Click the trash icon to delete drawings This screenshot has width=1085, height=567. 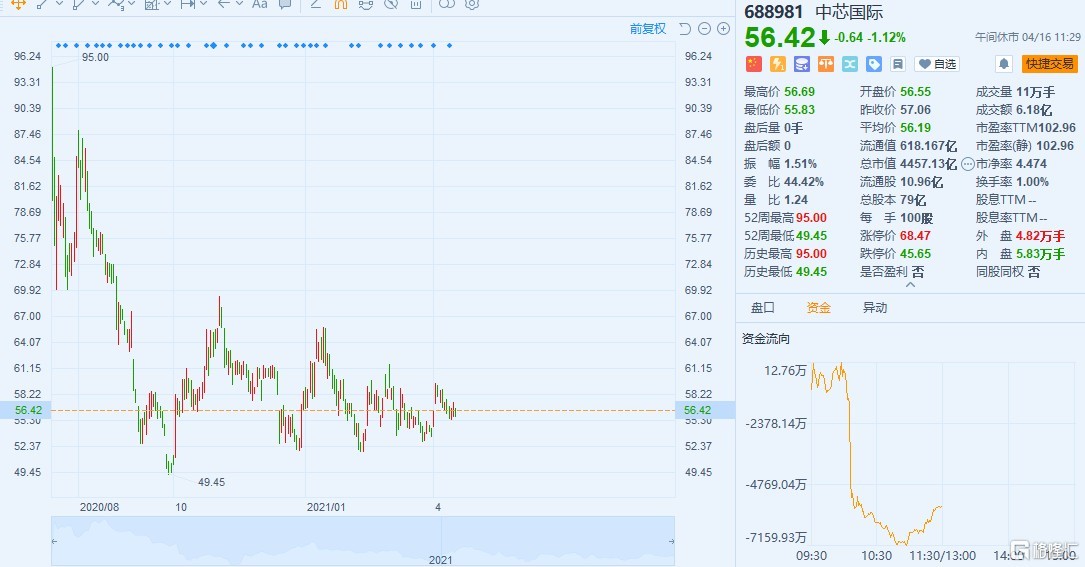tap(416, 4)
